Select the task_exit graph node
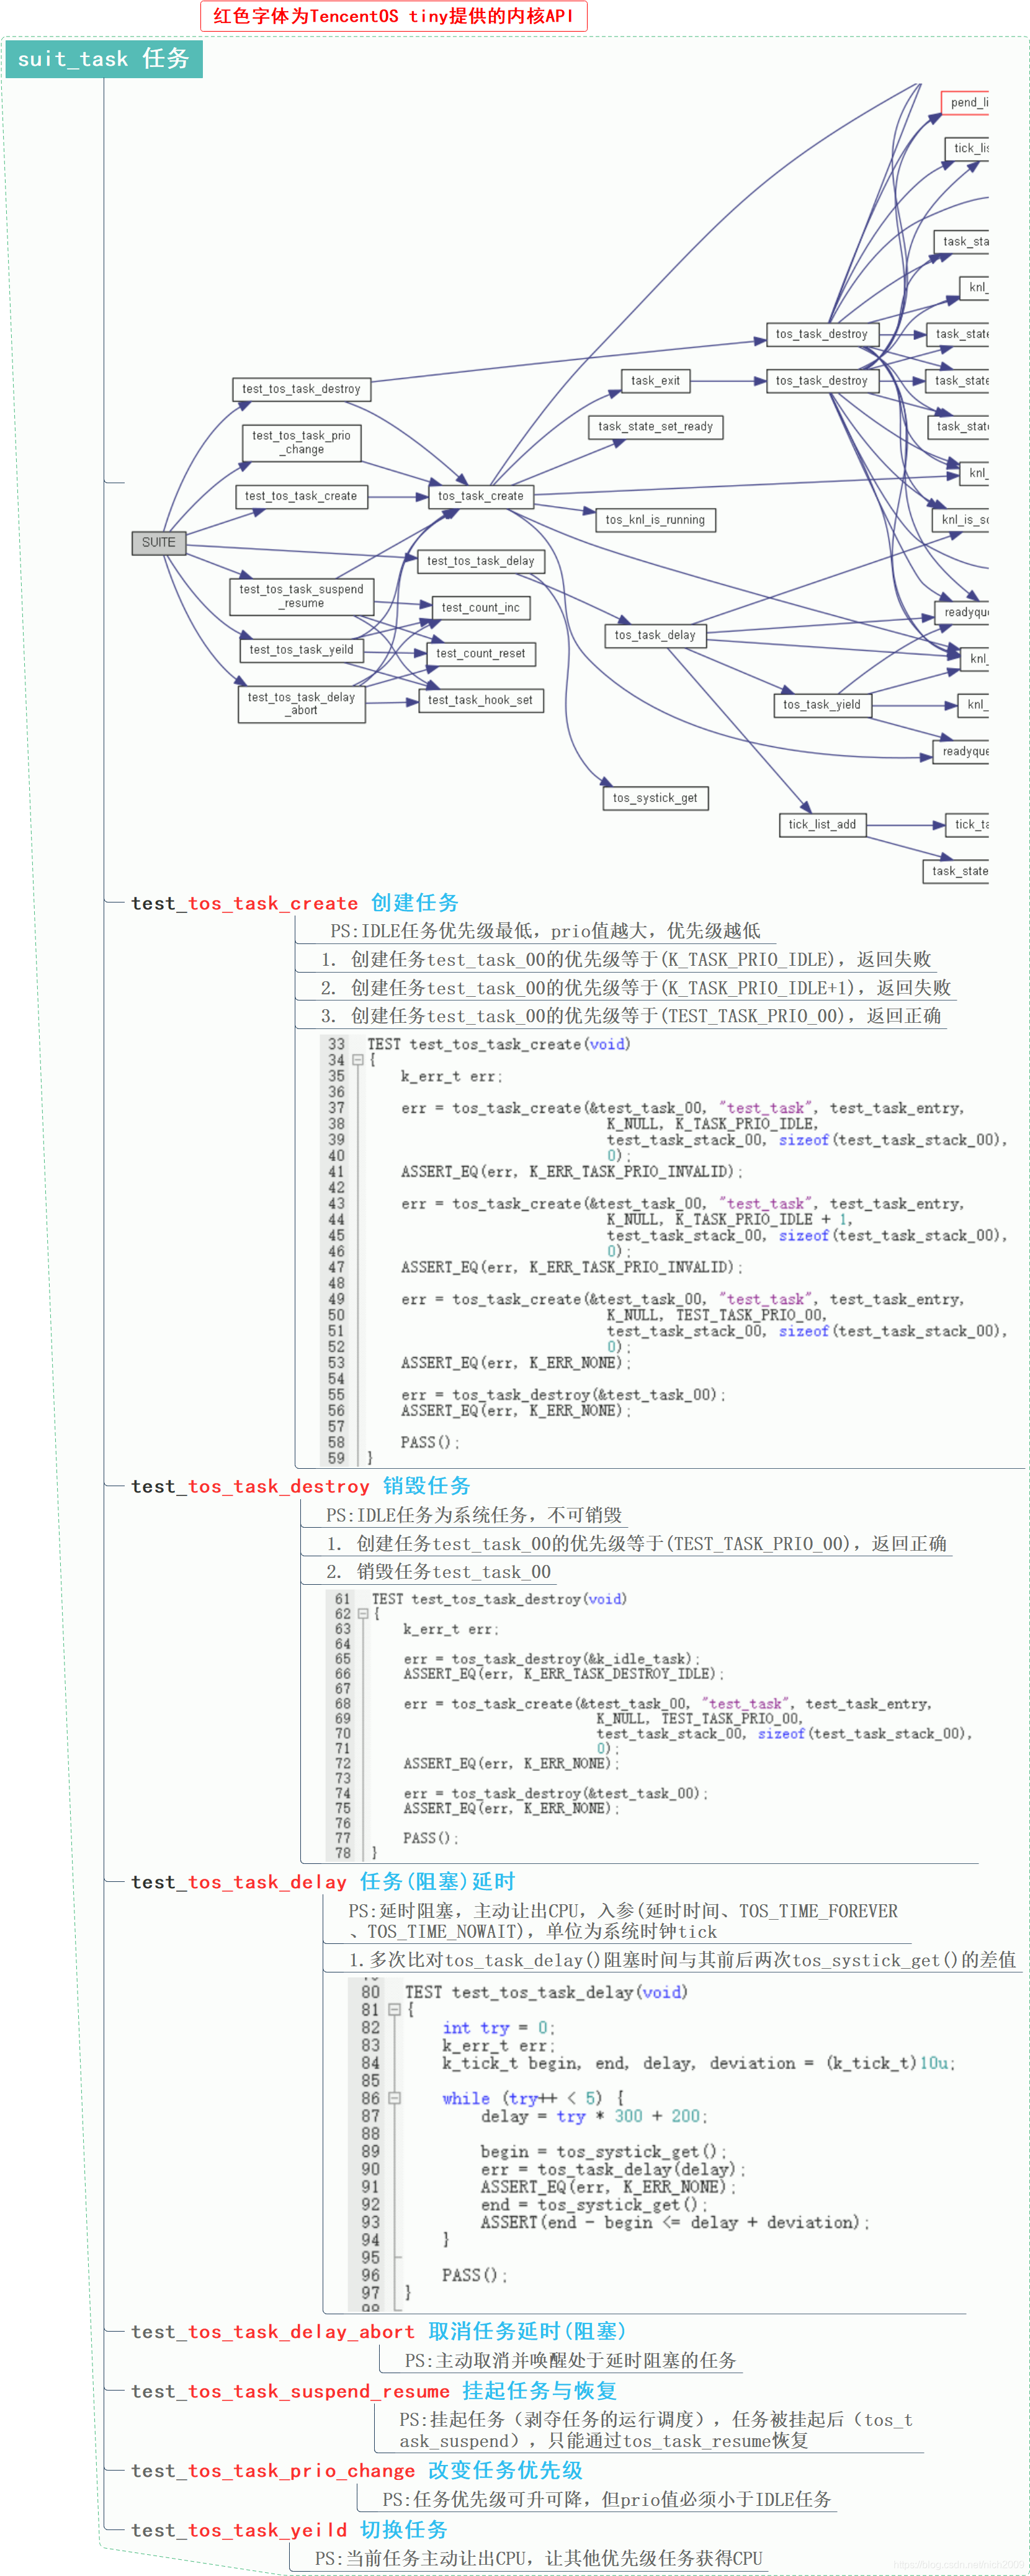1030x2576 pixels. (655, 381)
